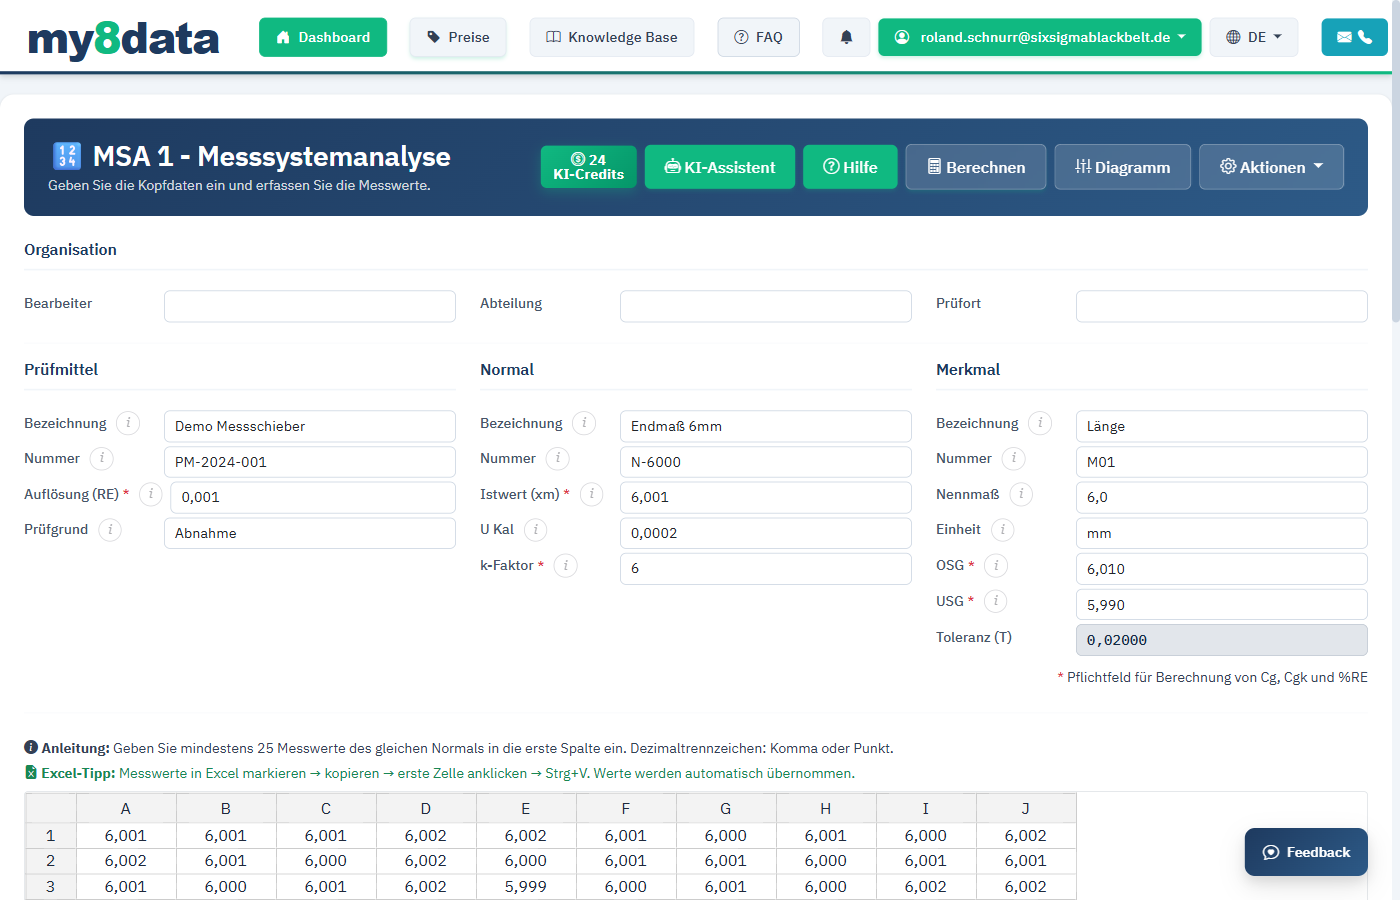Open the DE language selector
The image size is (1400, 900).
tap(1254, 37)
